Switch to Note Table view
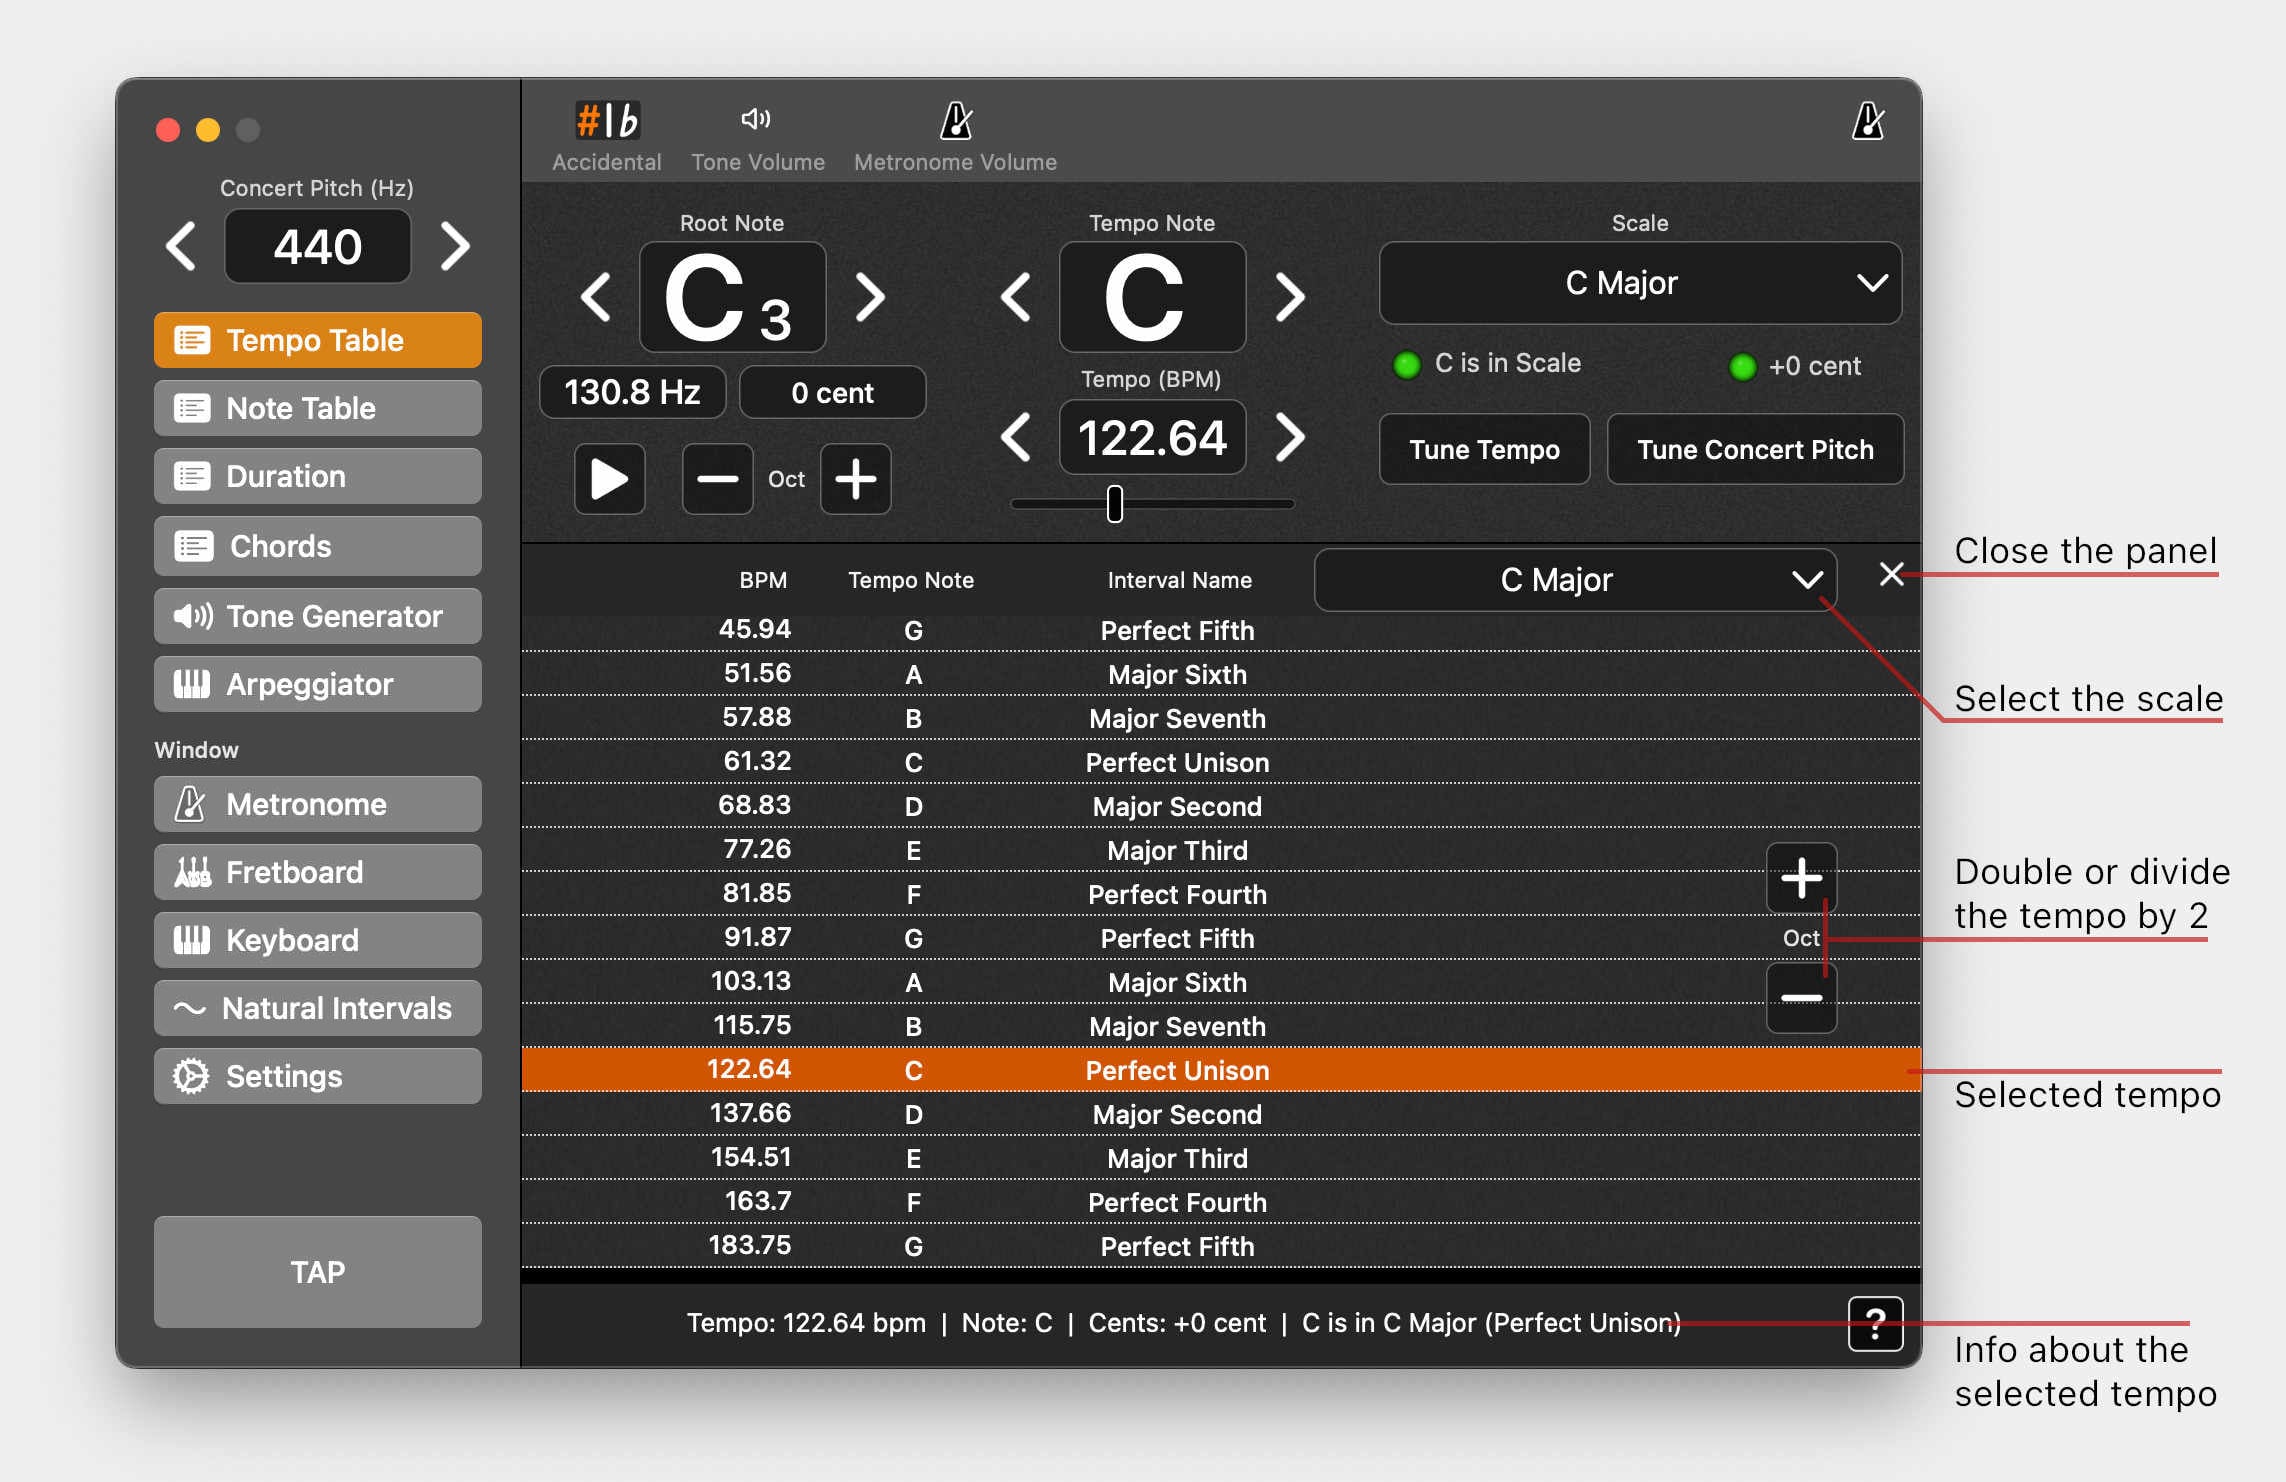 pyautogui.click(x=317, y=408)
